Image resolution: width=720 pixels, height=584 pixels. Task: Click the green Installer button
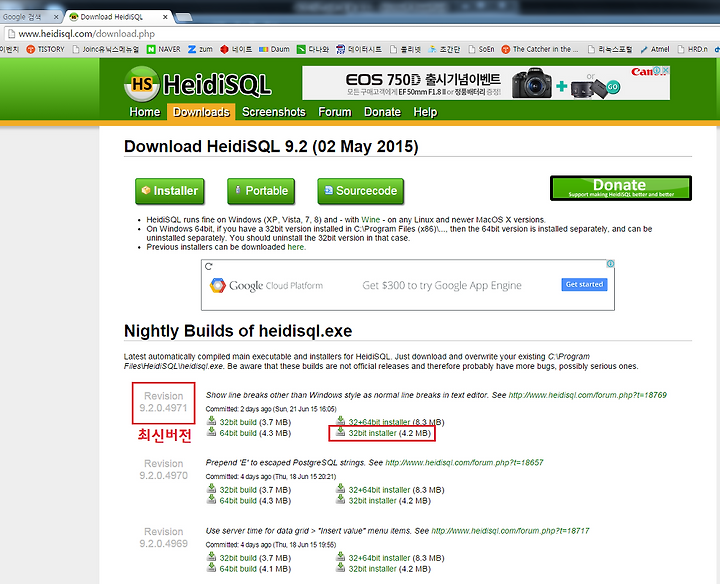(x=170, y=191)
